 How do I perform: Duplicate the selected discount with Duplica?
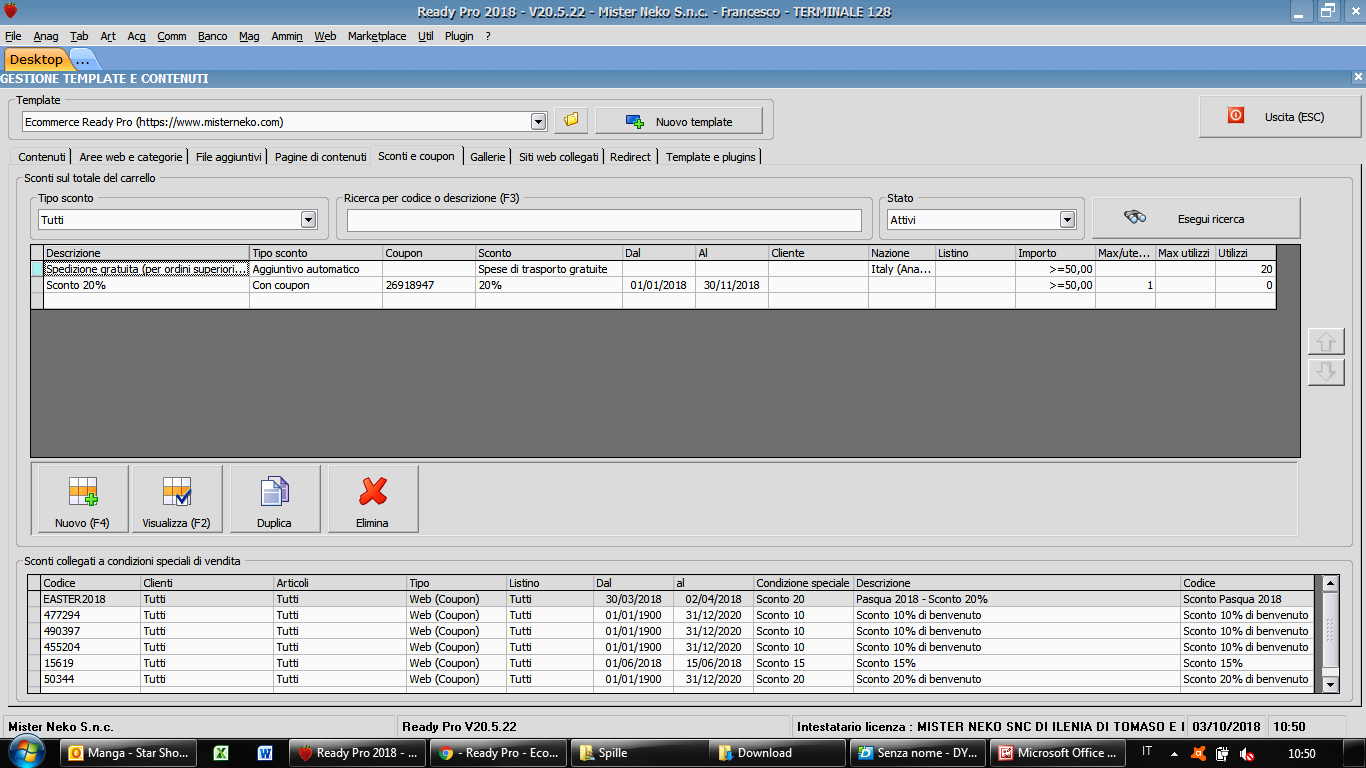(x=274, y=499)
